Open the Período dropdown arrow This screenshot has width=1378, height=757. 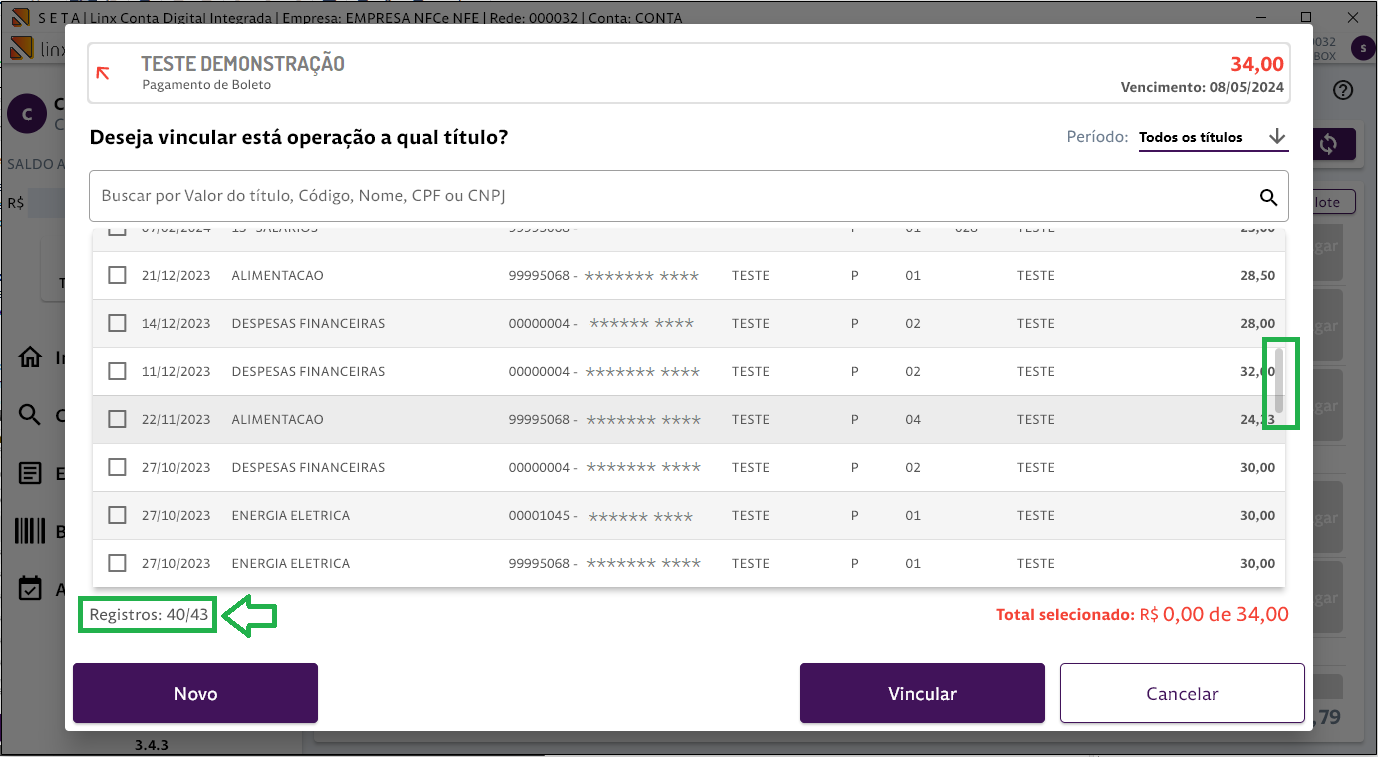(1276, 137)
